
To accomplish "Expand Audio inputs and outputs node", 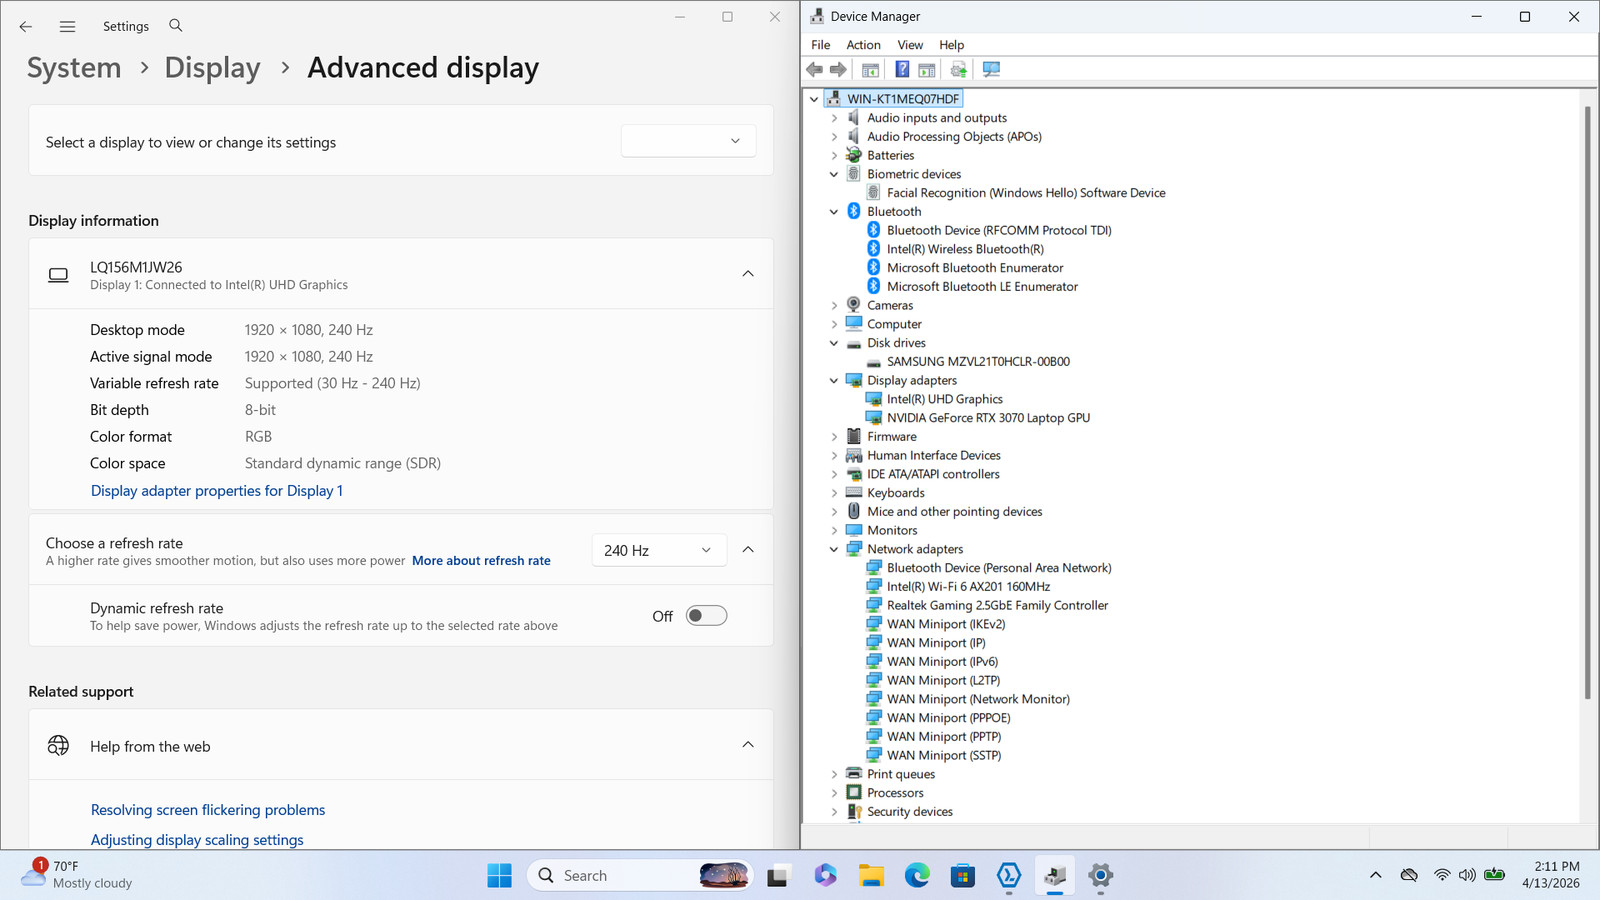I will pyautogui.click(x=834, y=118).
